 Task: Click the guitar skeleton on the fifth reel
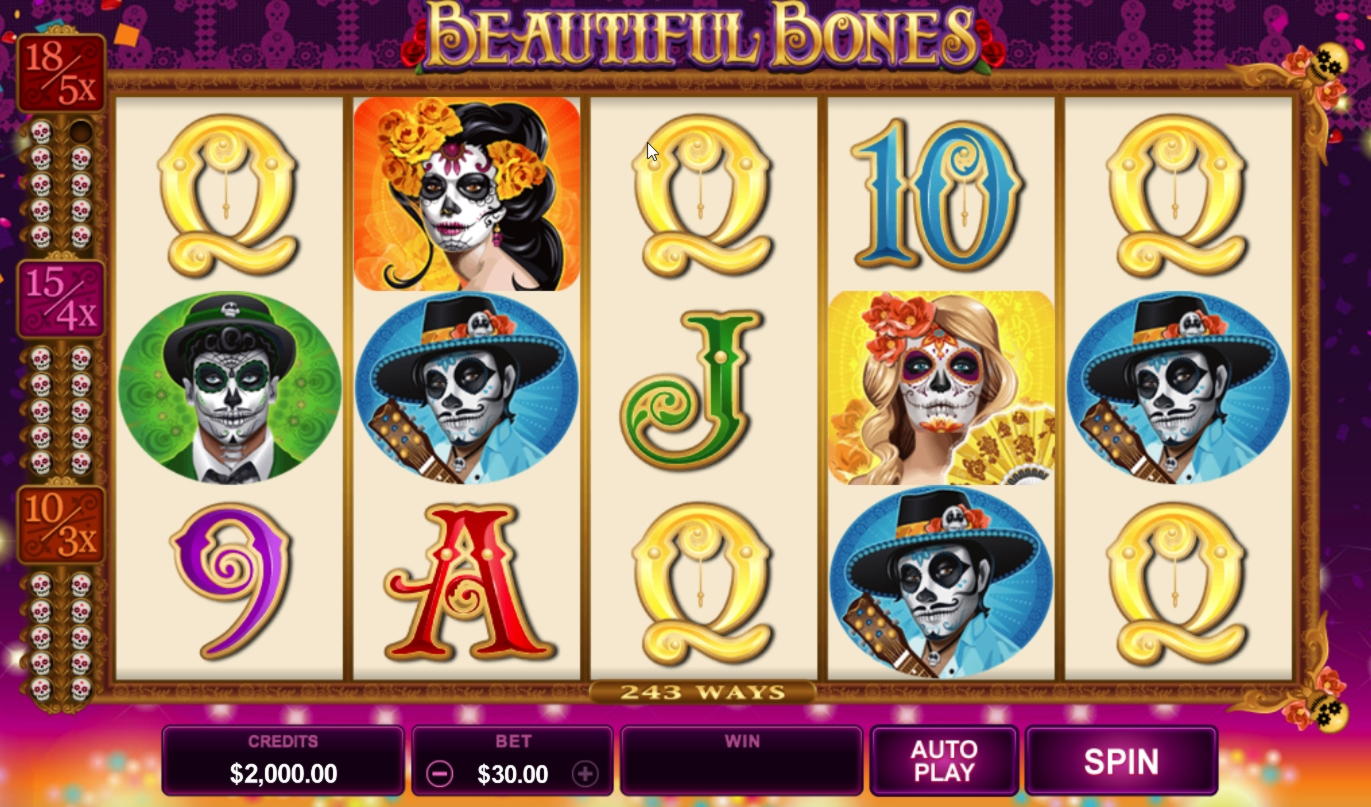(1178, 388)
